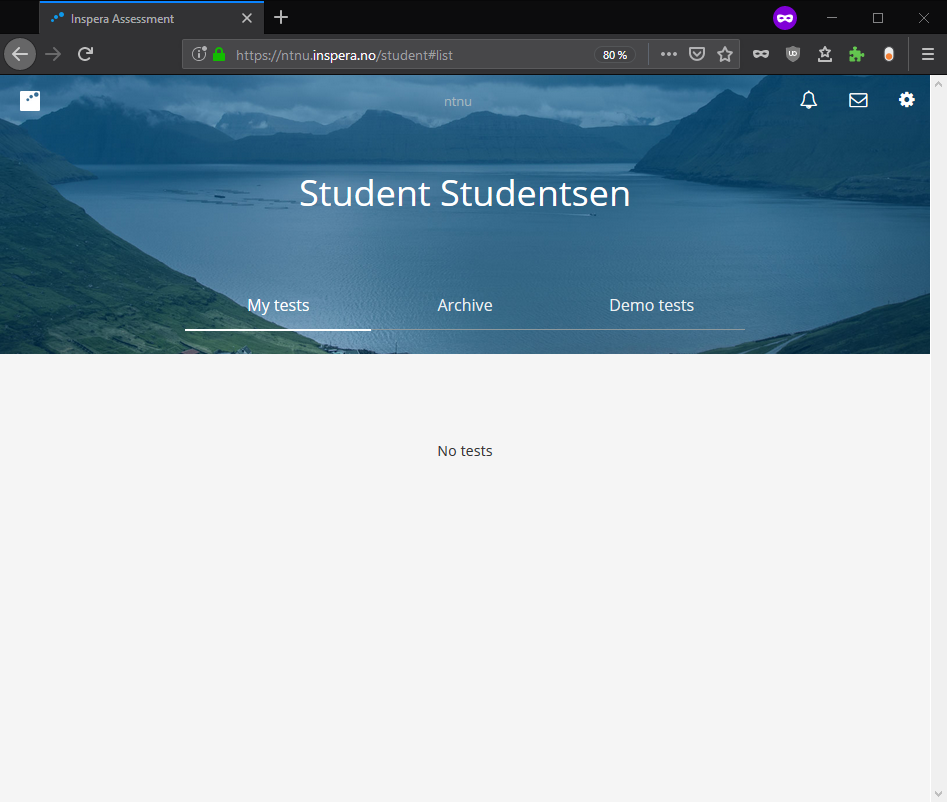Reload the page with the refresh icon

[x=85, y=54]
